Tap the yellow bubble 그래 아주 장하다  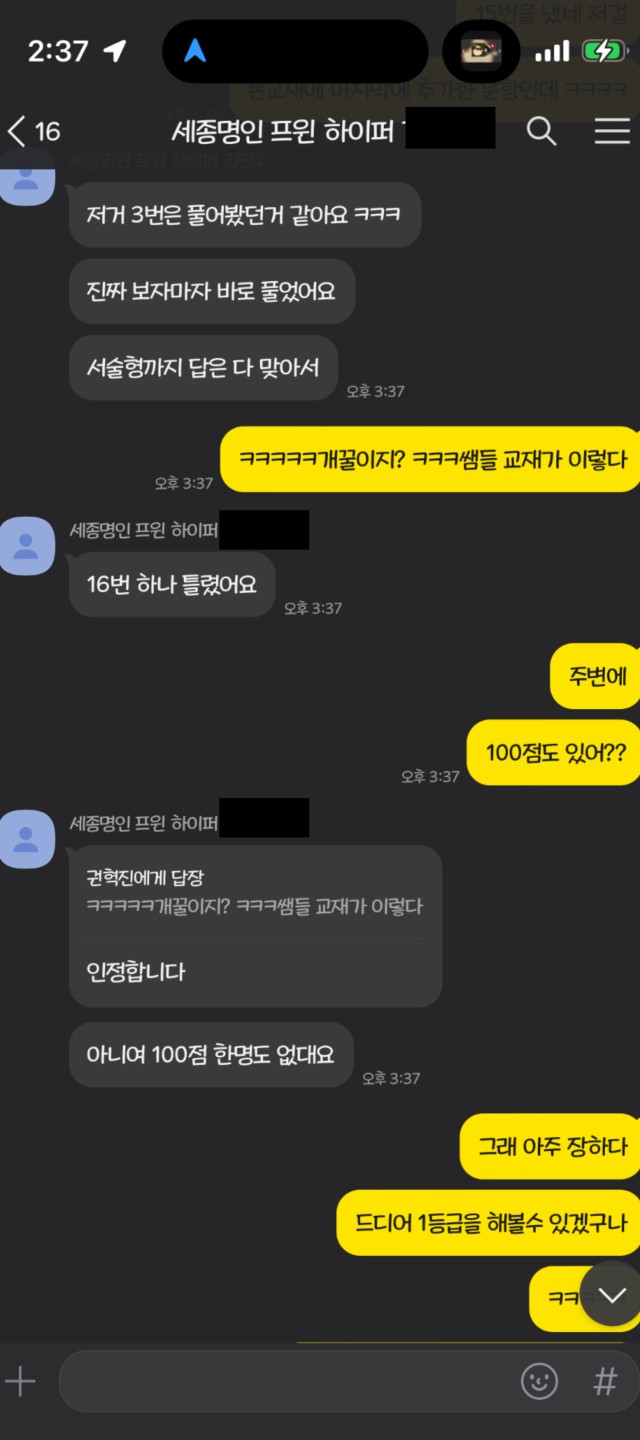click(550, 1146)
